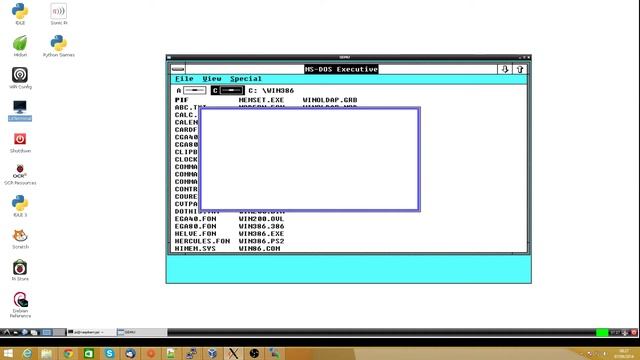Open Thunderbird from Windows taskbar
This screenshot has height=360, width=640.
click(x=130, y=353)
